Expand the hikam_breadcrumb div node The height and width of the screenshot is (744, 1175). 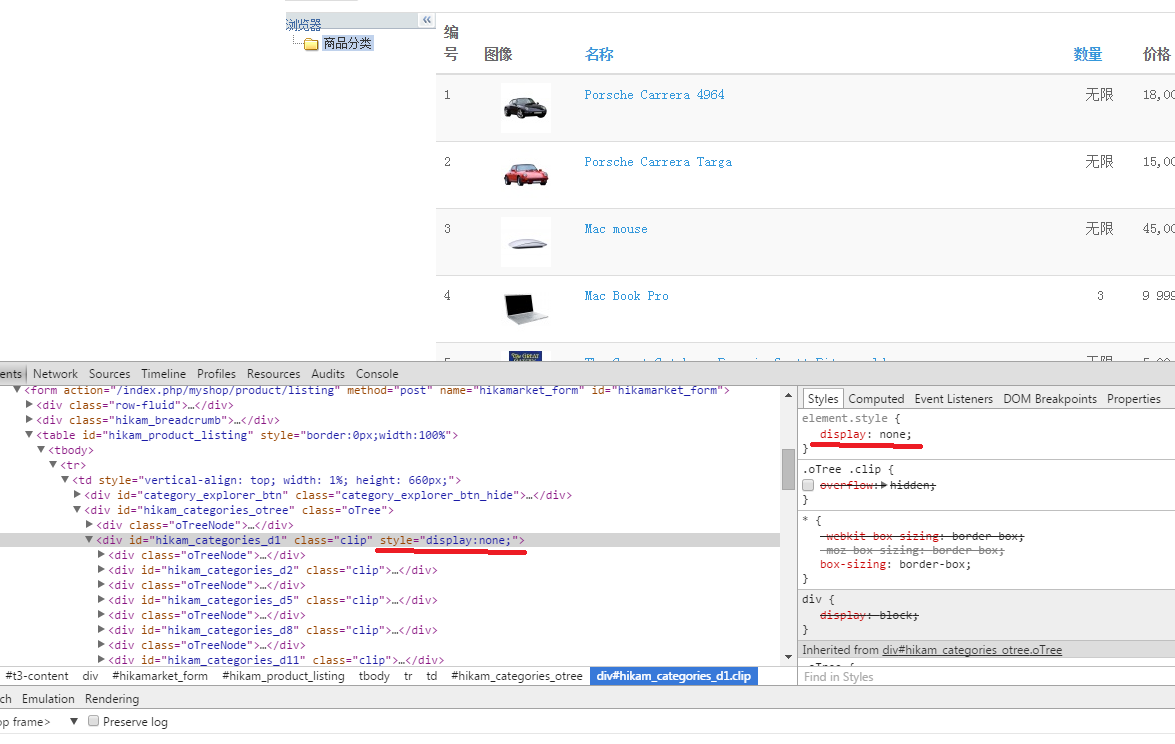click(x=29, y=420)
